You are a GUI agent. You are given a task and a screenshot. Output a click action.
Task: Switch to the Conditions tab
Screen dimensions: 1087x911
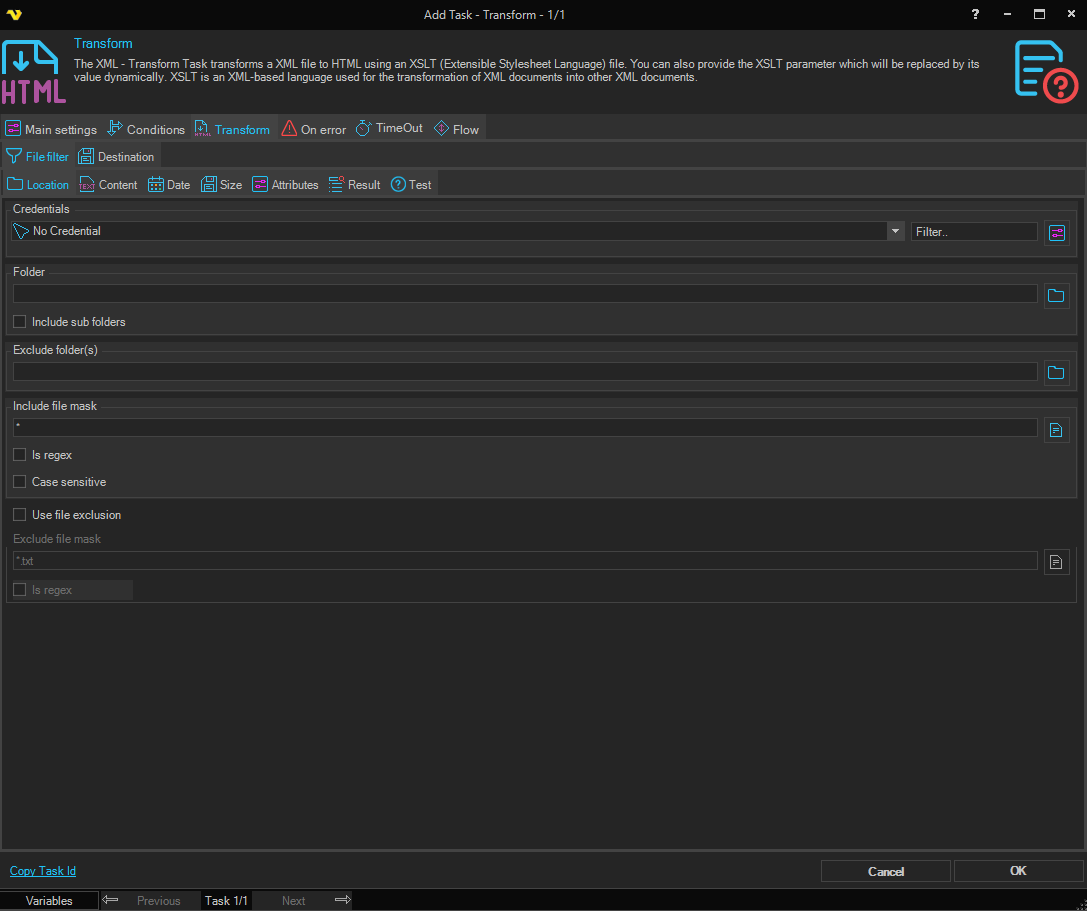point(146,129)
